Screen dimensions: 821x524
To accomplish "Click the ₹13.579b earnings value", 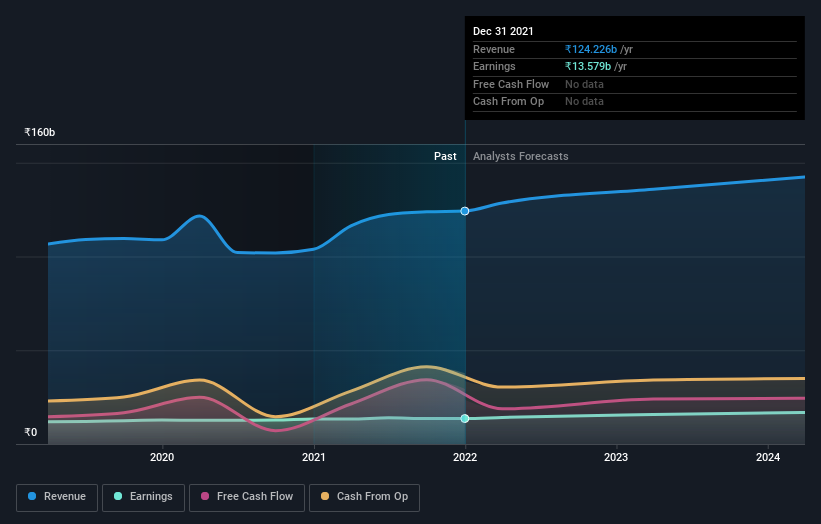I will pyautogui.click(x=587, y=66).
